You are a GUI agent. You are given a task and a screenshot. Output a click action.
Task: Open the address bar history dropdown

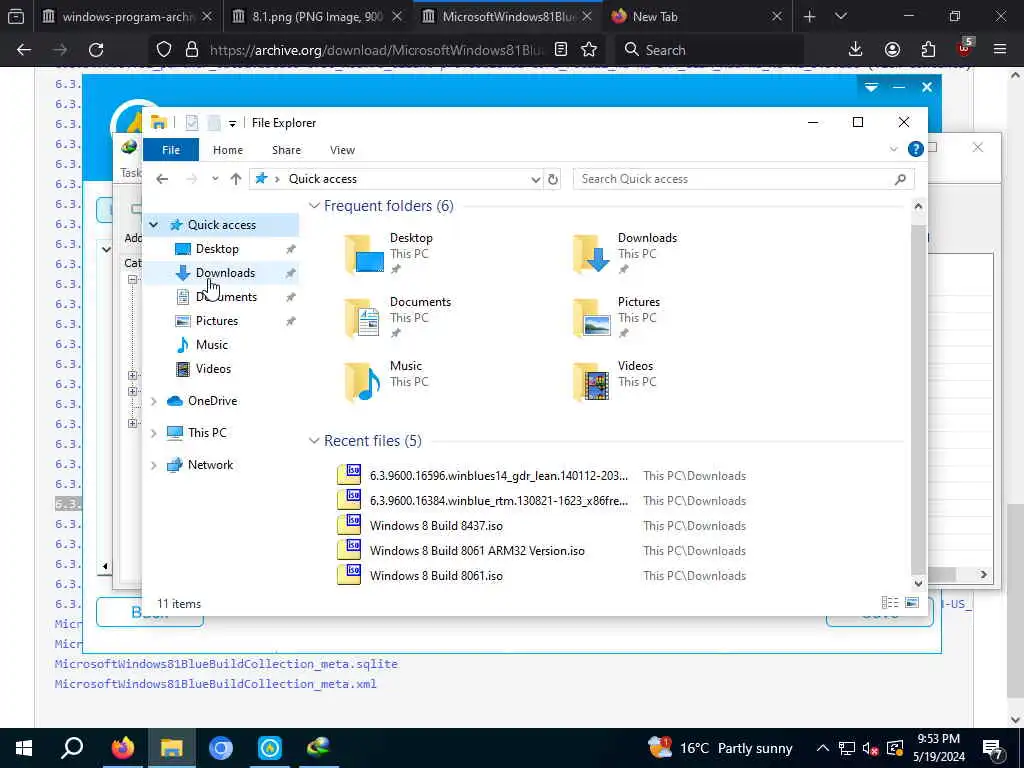[536, 179]
